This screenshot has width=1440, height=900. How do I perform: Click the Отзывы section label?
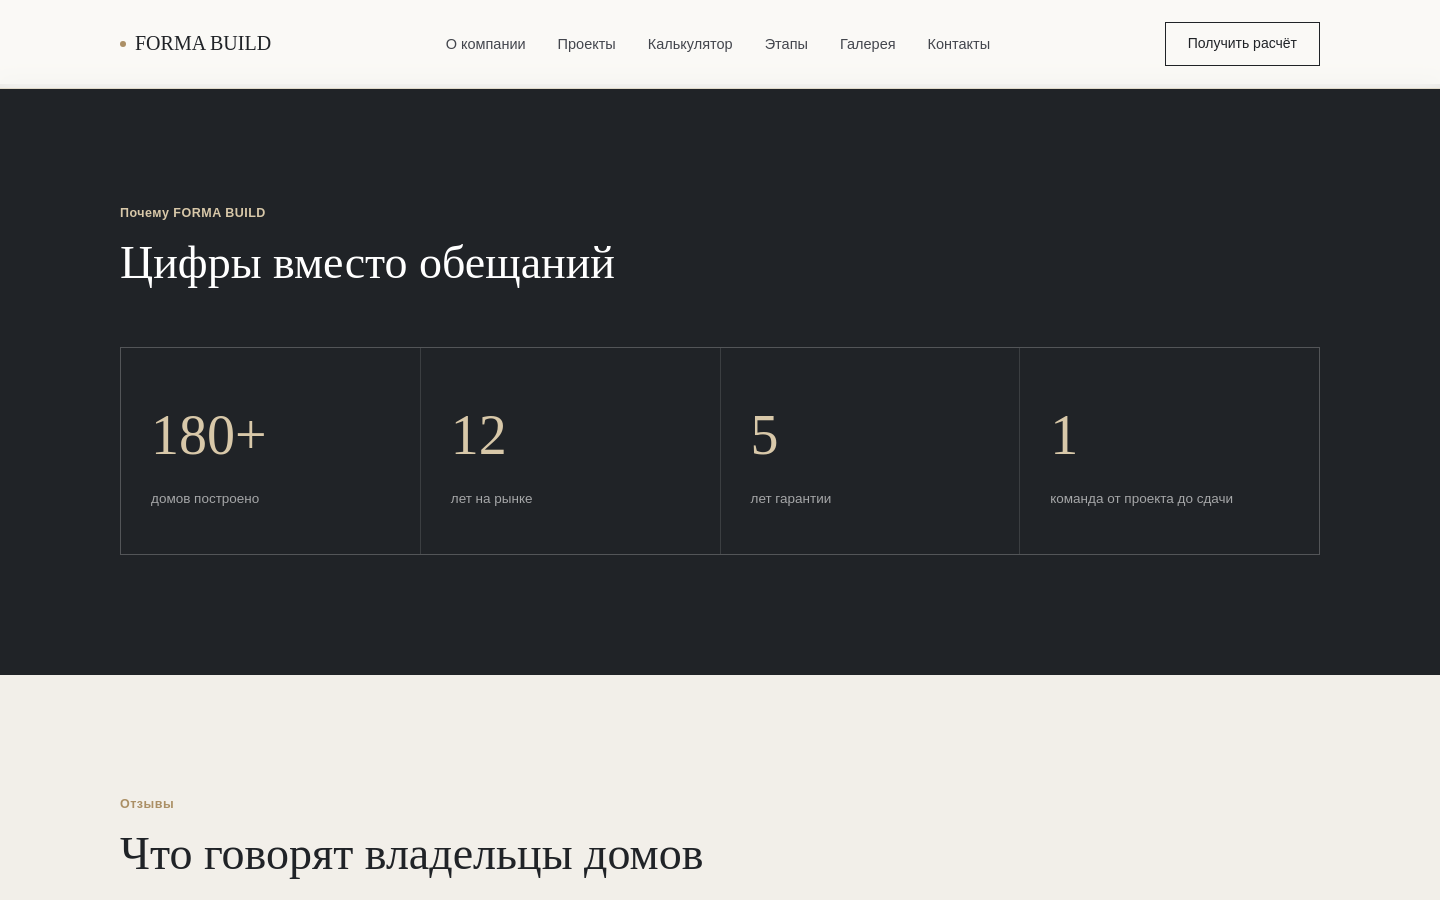coord(147,804)
